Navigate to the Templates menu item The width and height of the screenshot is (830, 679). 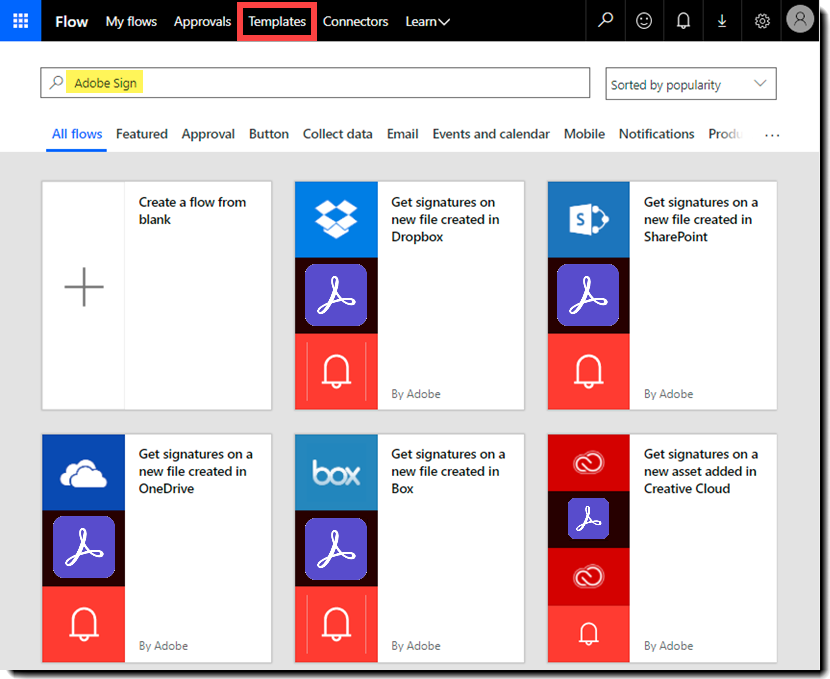(276, 20)
